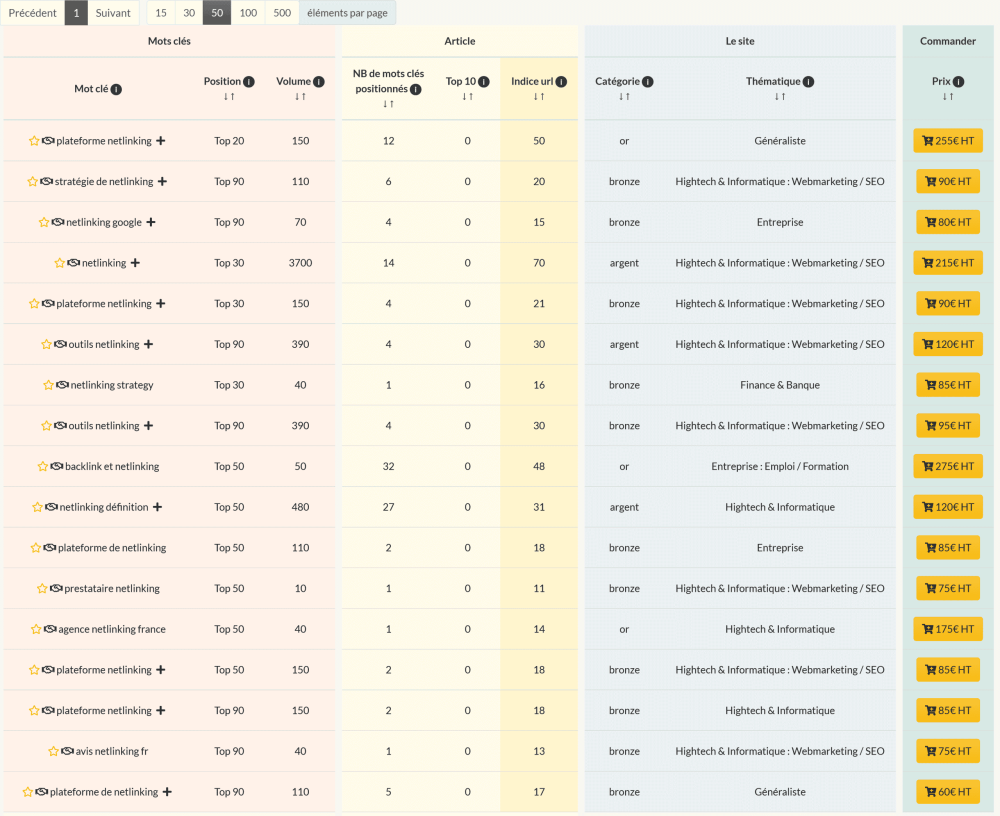Click the Thématique info icon

808,82
